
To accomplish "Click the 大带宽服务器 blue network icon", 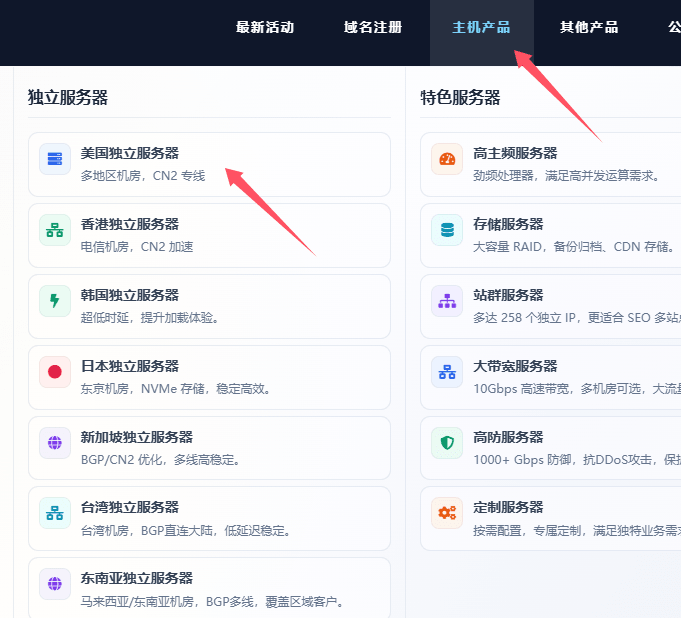I will (x=447, y=372).
